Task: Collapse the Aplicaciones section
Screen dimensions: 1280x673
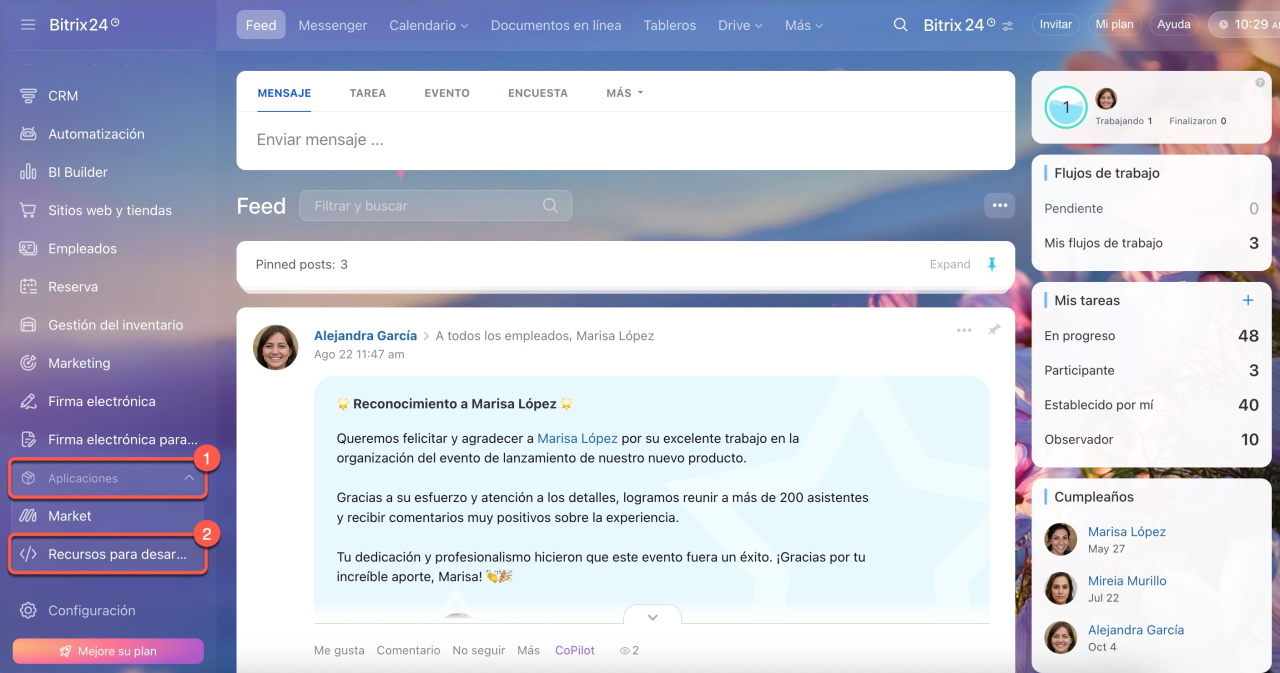Action: pyautogui.click(x=189, y=479)
